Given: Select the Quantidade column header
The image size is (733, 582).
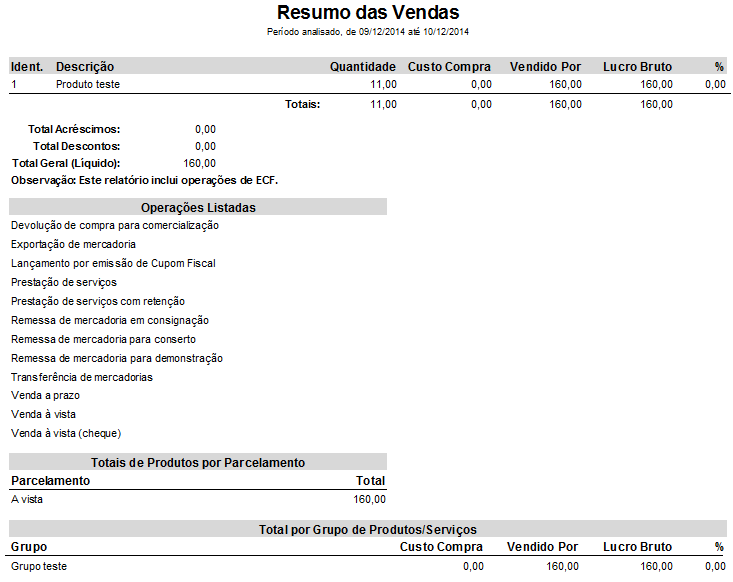Looking at the screenshot, I should 363,67.
